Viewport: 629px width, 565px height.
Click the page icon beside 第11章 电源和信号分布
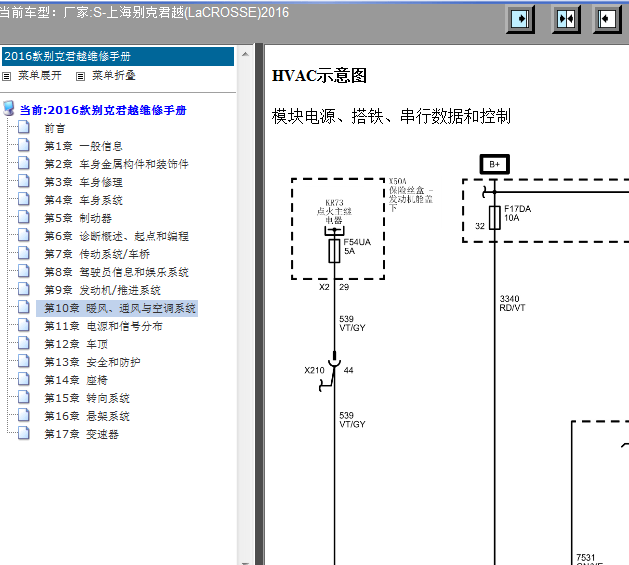(24, 325)
